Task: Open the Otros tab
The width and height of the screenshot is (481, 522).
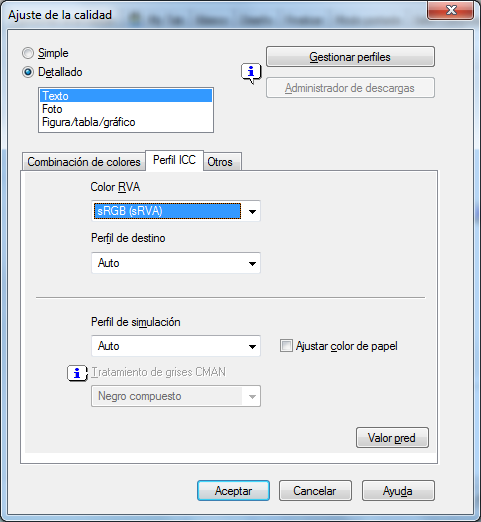Action: (x=221, y=162)
